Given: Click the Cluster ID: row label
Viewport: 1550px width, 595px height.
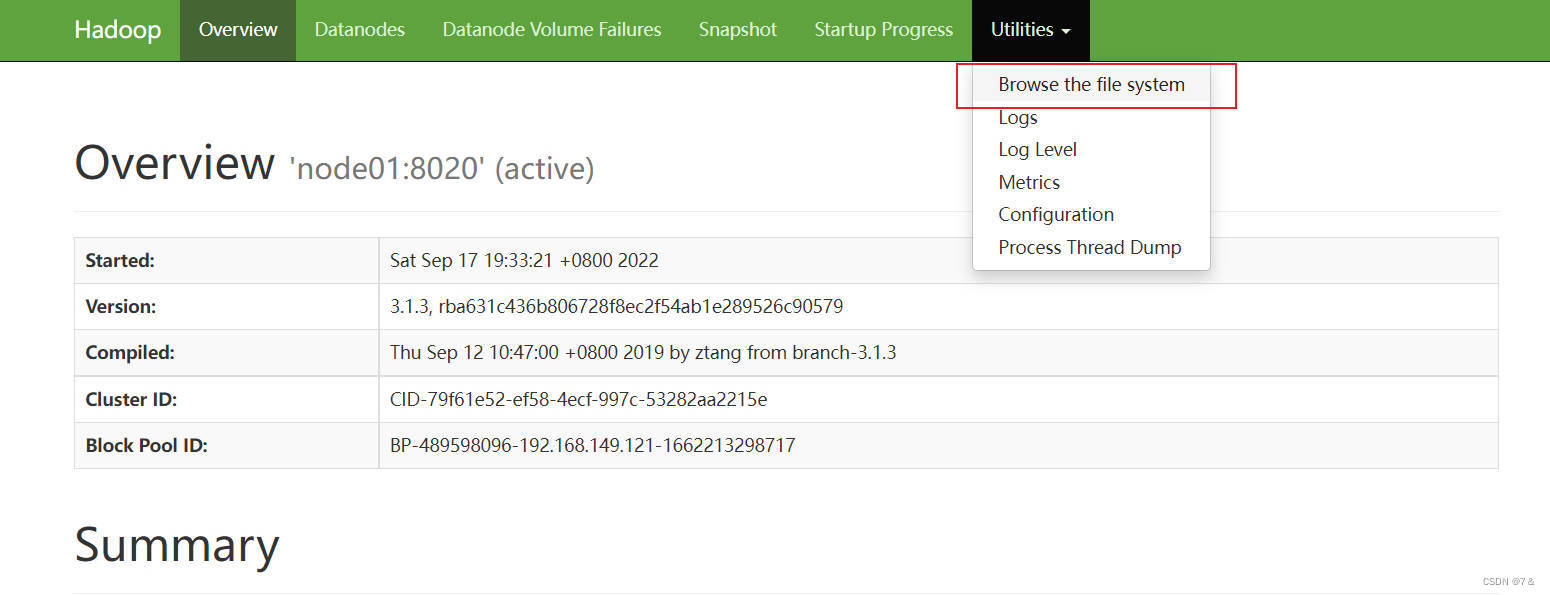Looking at the screenshot, I should 131,400.
